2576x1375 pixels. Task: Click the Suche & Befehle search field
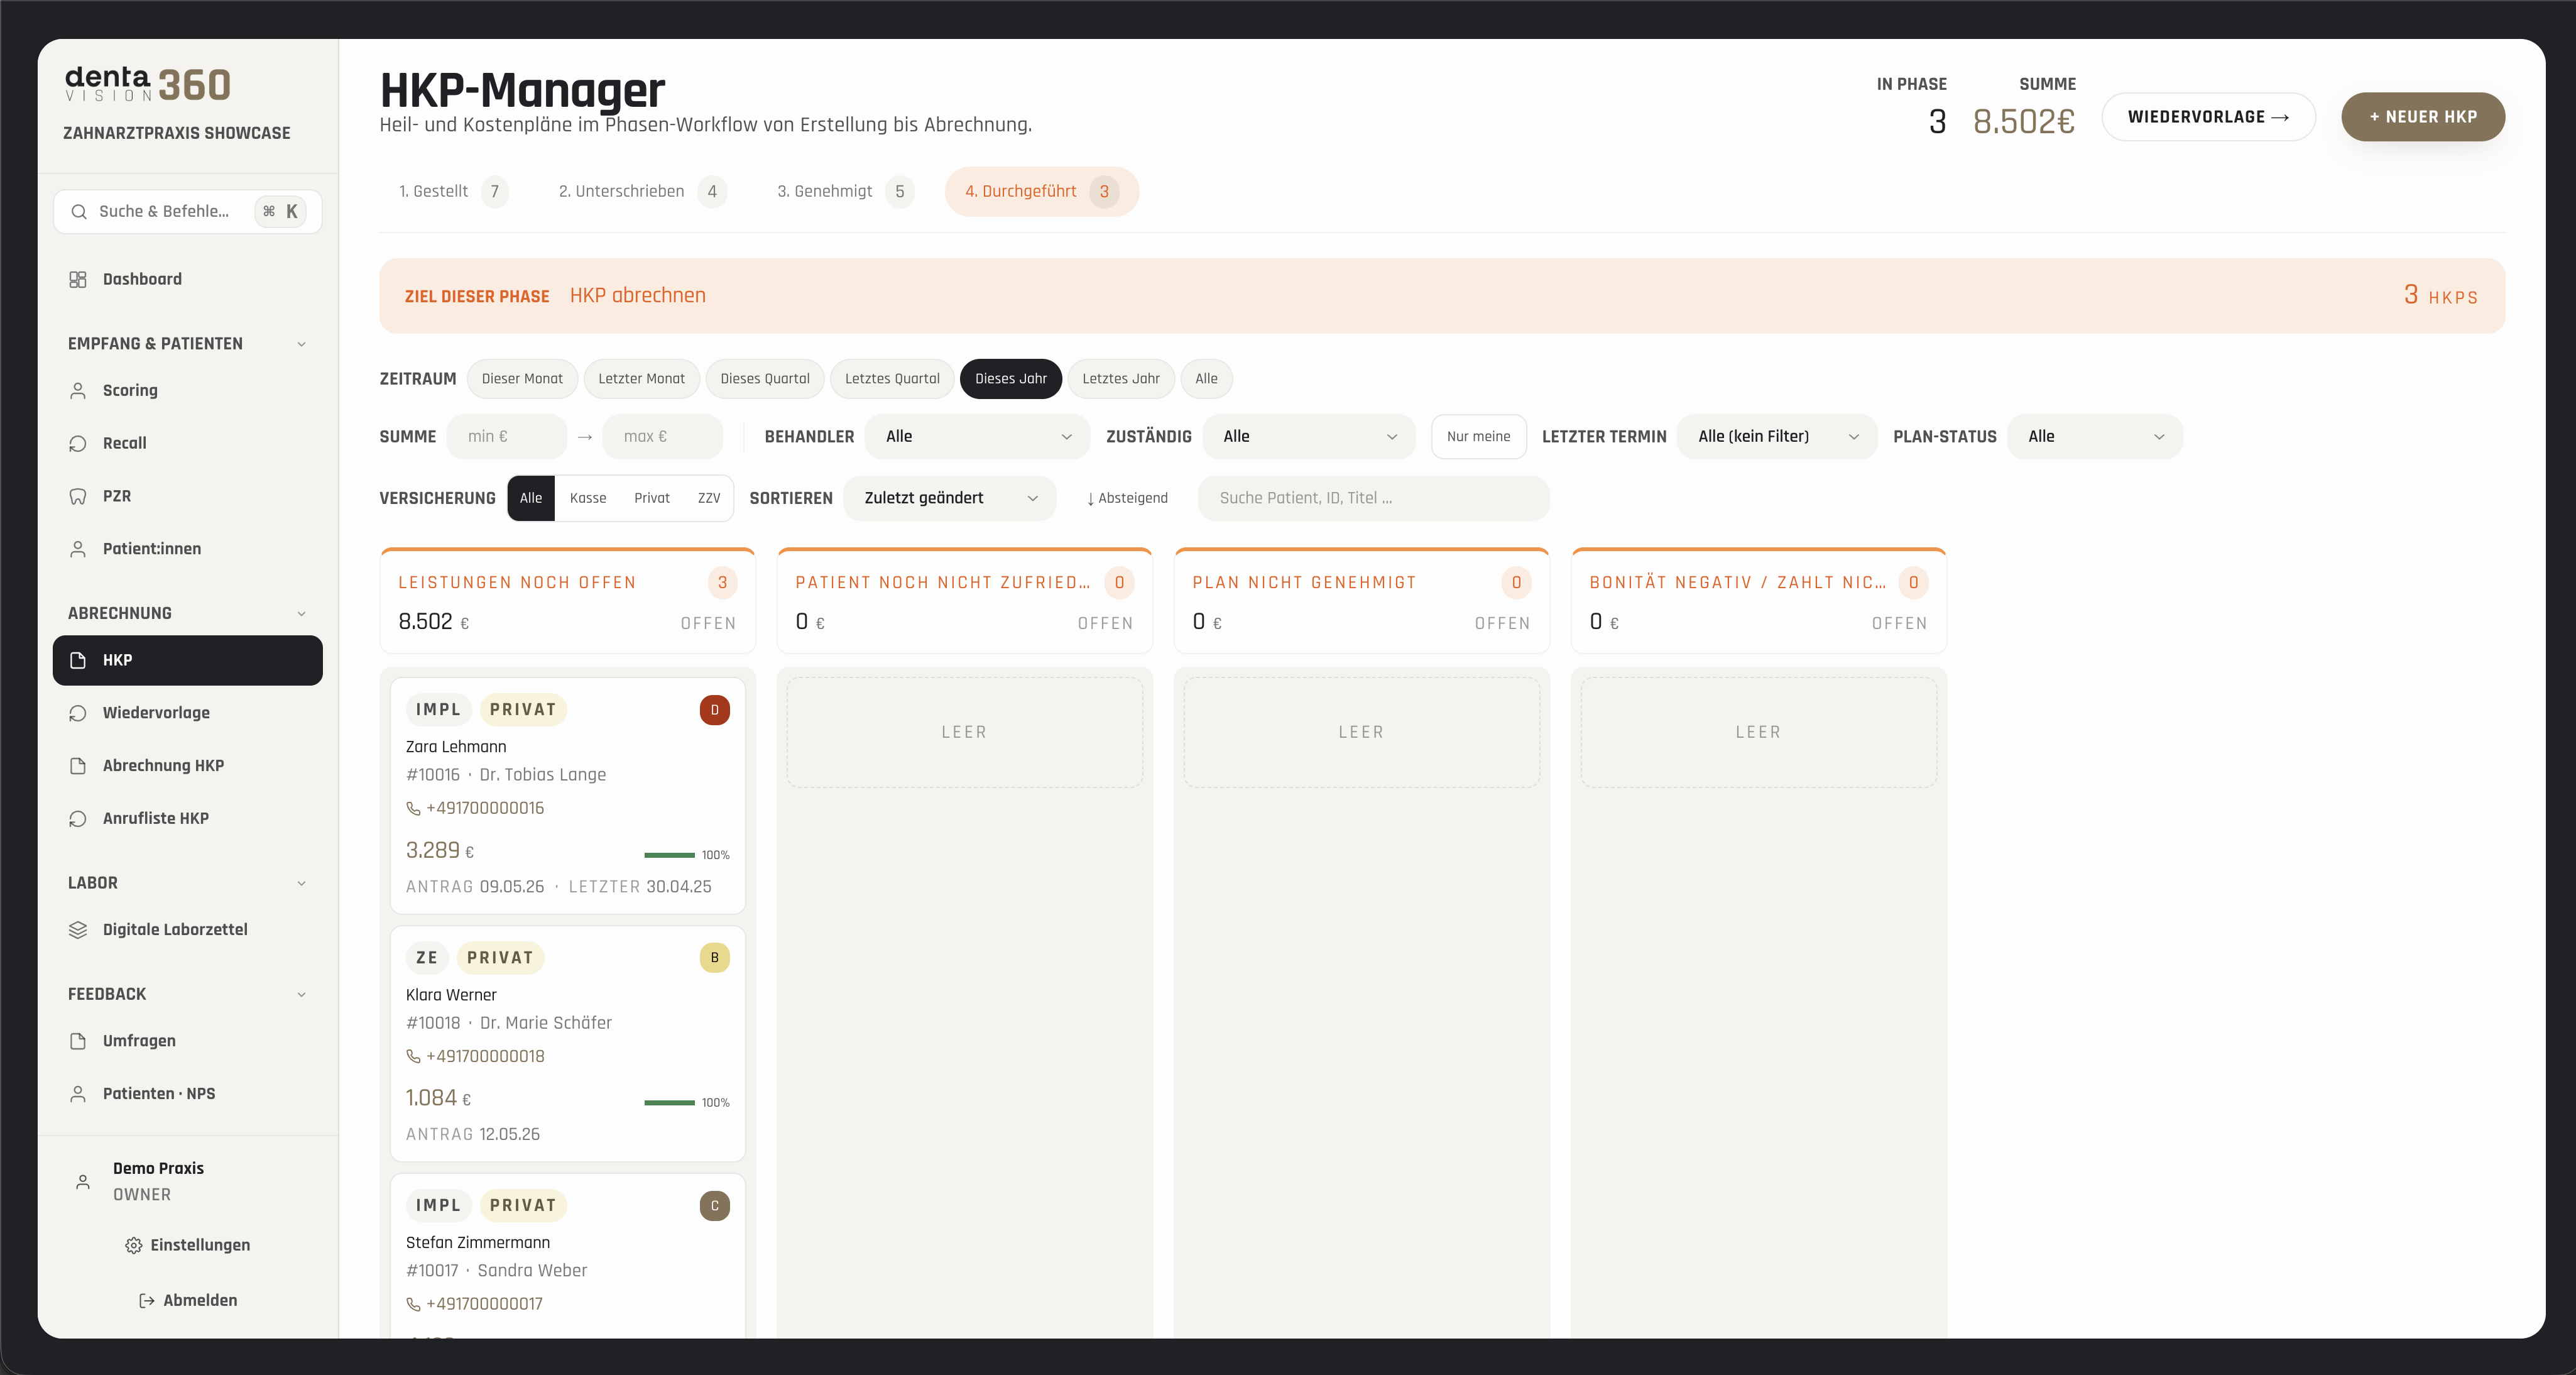[x=187, y=212]
